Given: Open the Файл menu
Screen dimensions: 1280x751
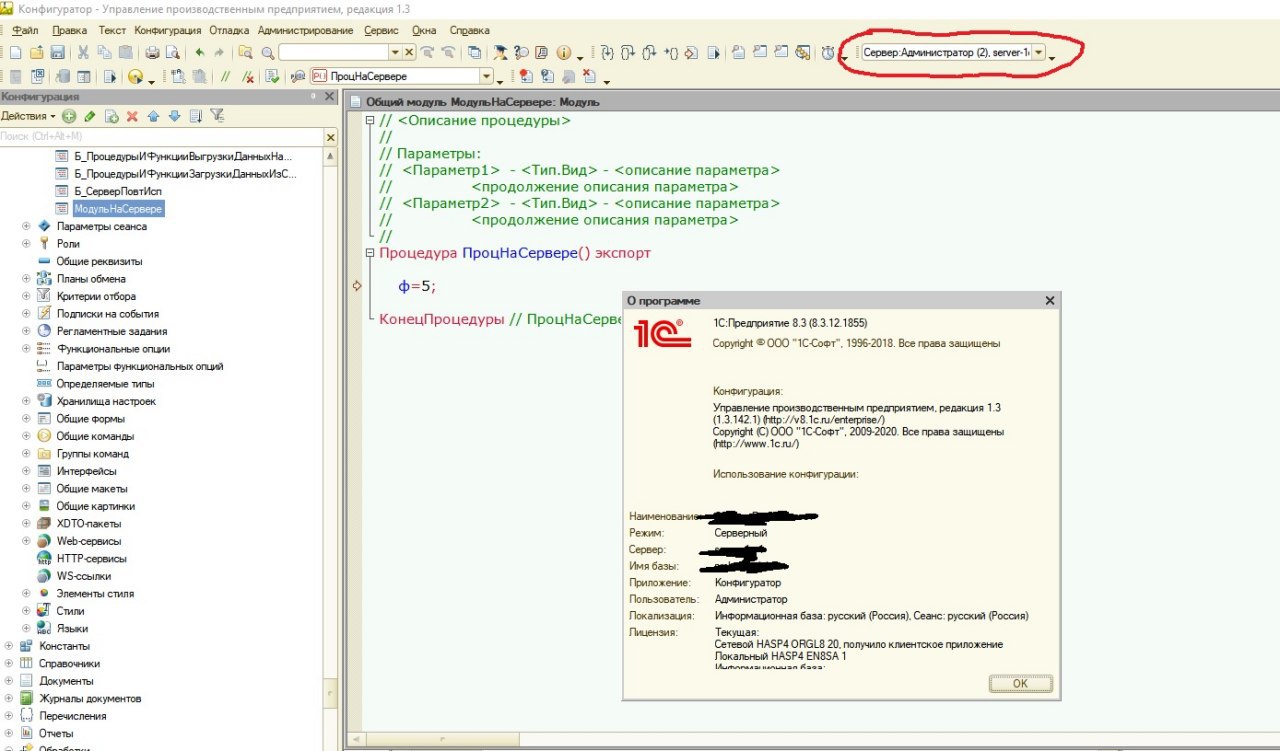Looking at the screenshot, I should click(26, 30).
